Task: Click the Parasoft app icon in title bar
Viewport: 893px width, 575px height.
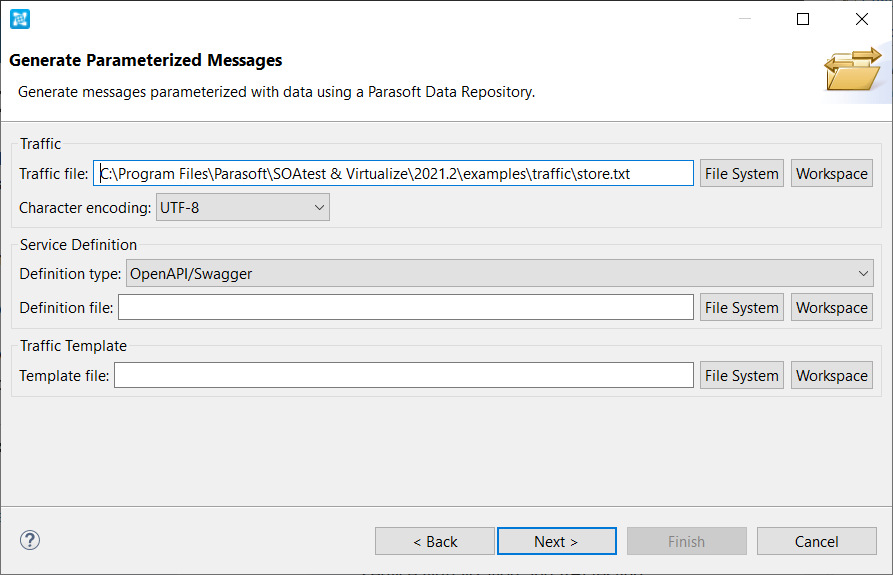Action: (x=20, y=19)
